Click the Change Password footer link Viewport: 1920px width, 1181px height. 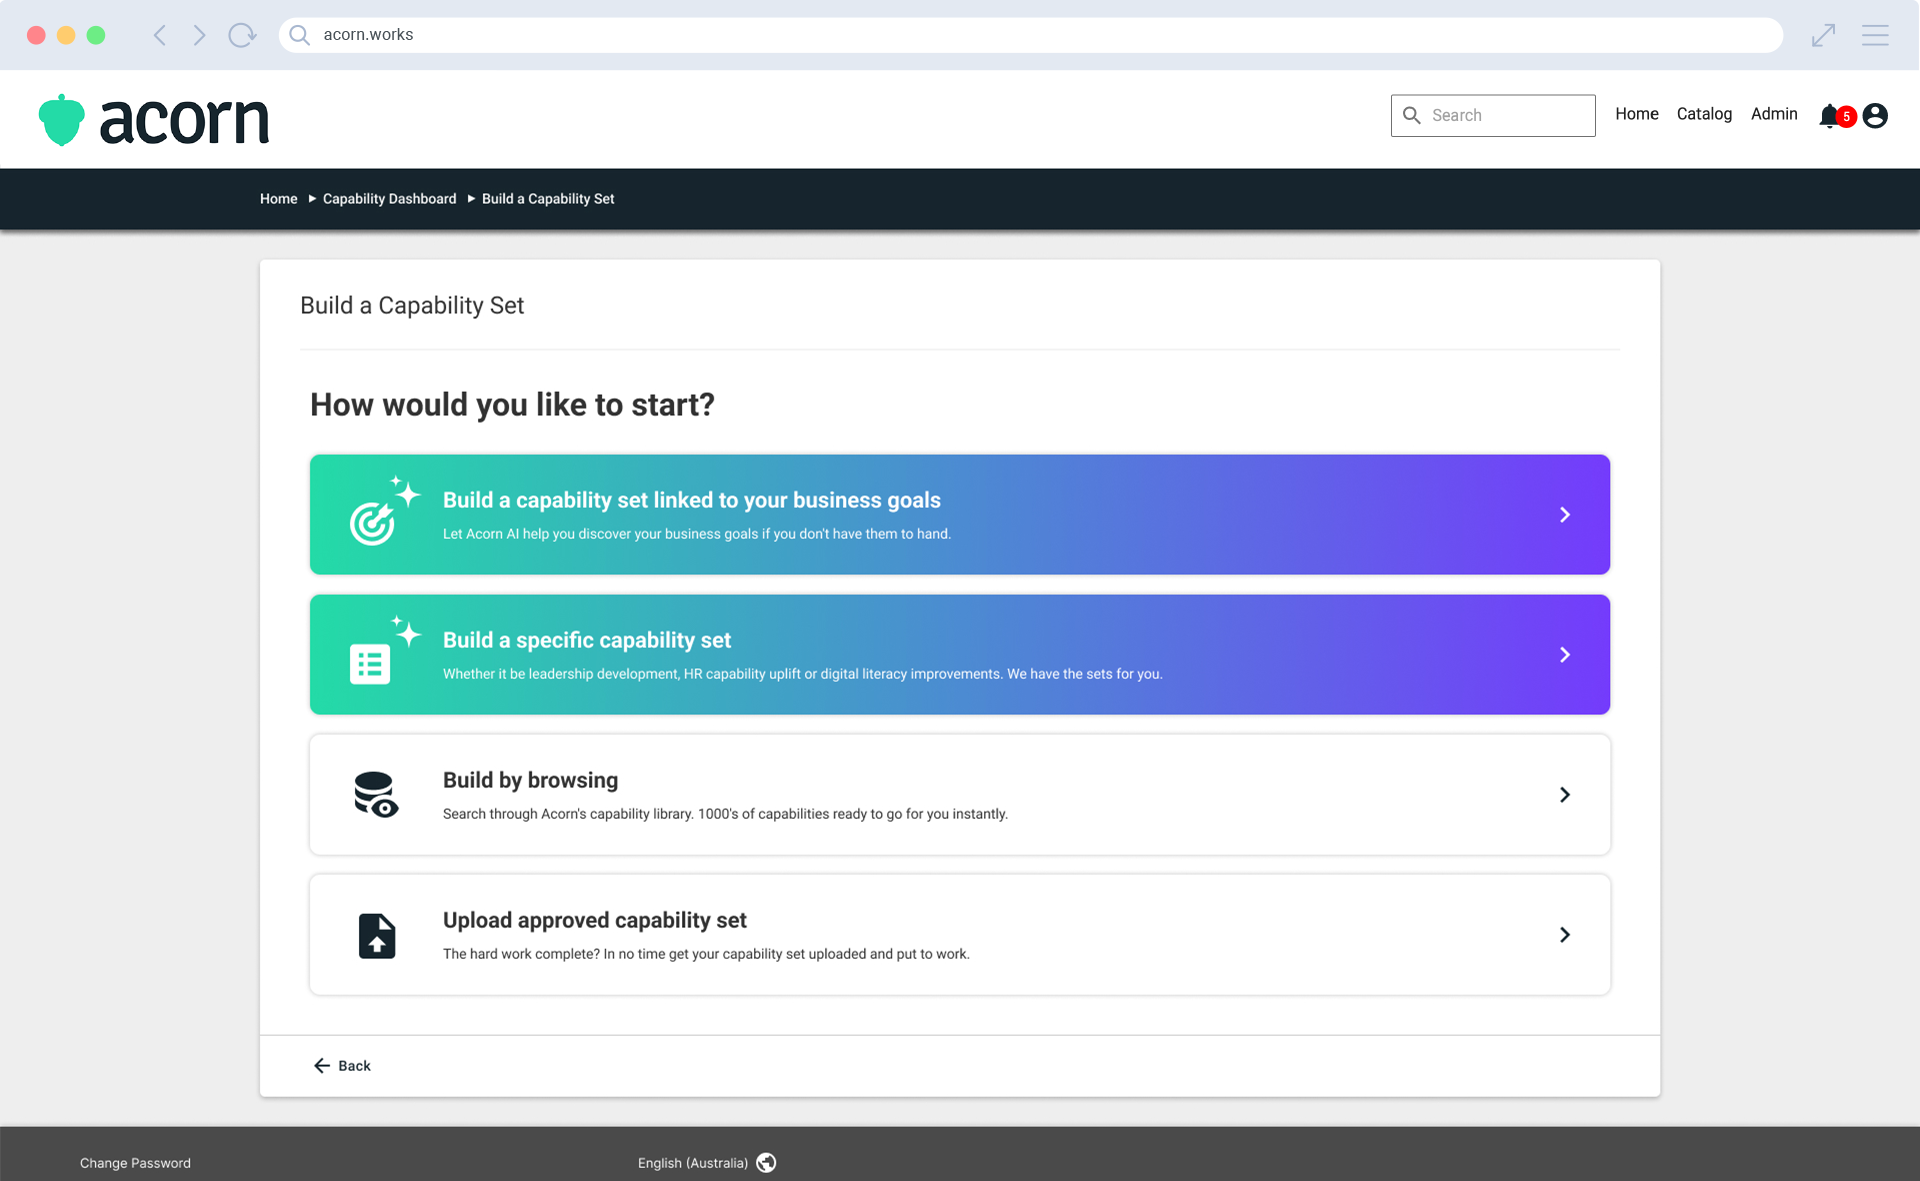coord(135,1163)
